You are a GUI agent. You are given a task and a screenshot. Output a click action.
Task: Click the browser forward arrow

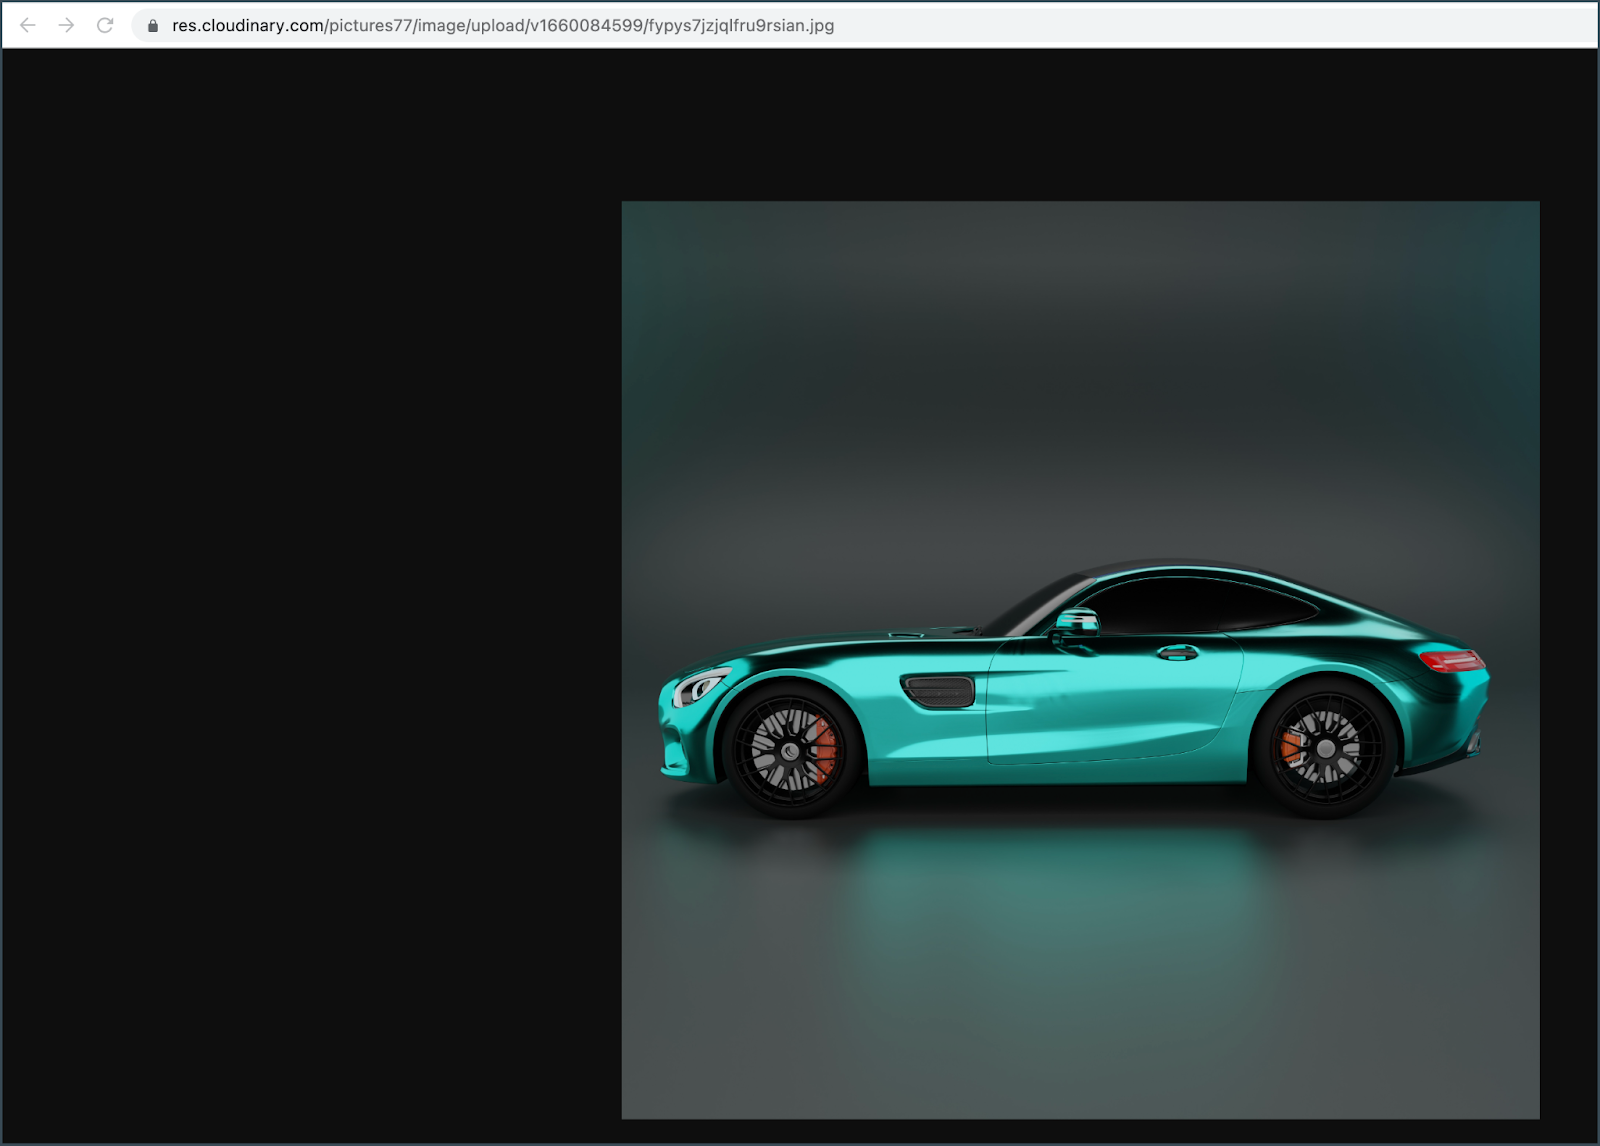click(66, 25)
